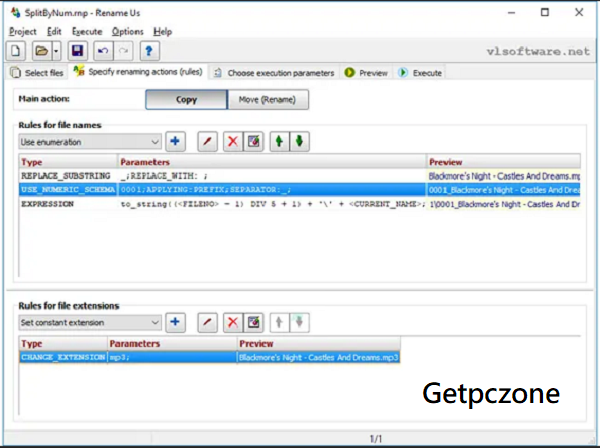Add file name rule with plus icon

[x=175, y=142]
